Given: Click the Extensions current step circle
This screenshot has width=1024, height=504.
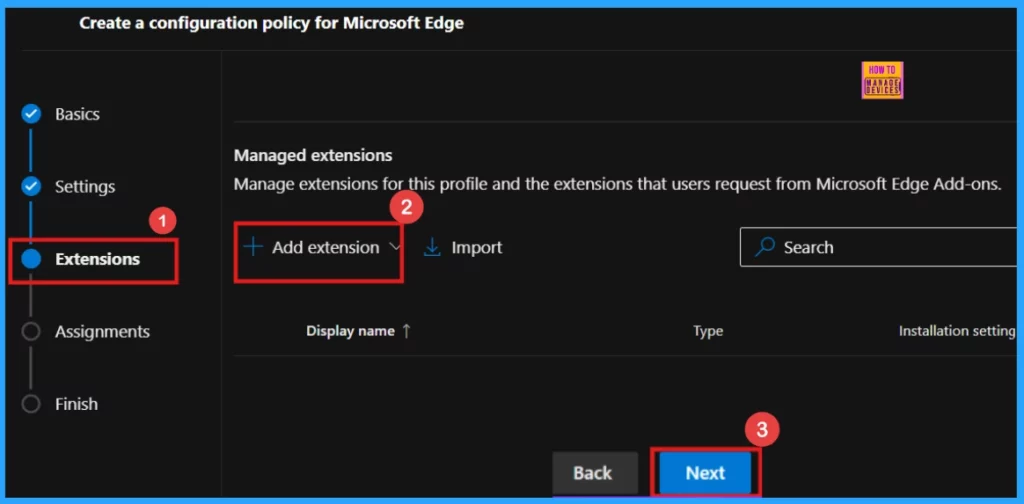Looking at the screenshot, I should click(x=31, y=259).
